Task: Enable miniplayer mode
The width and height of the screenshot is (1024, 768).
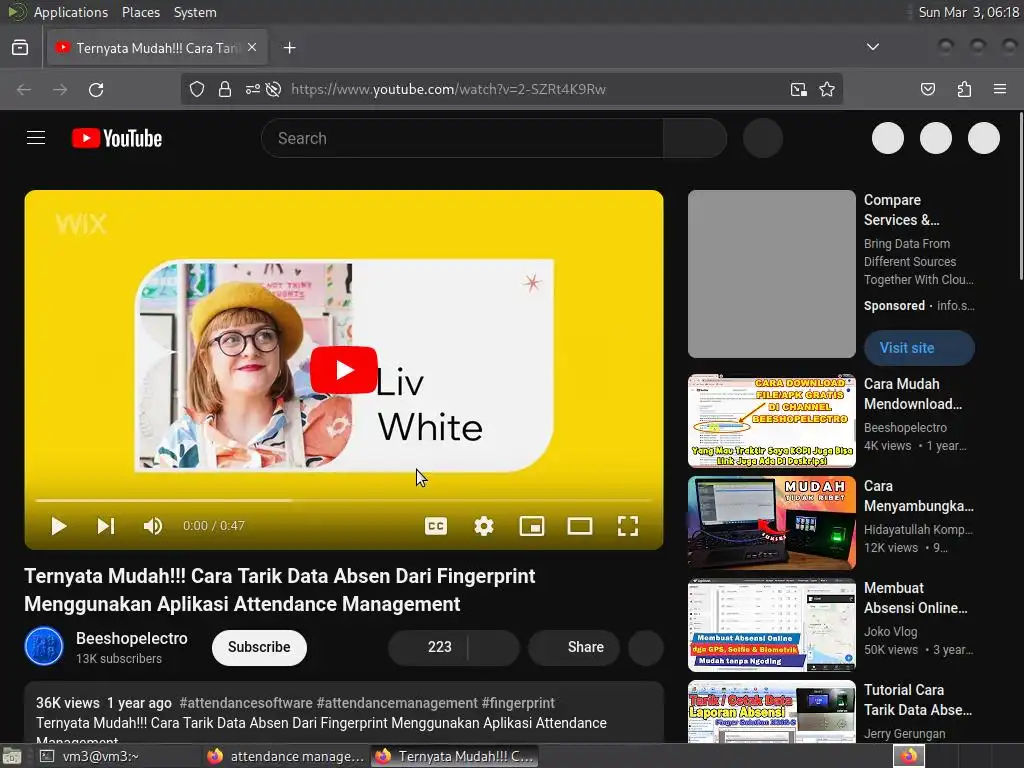Action: click(532, 526)
